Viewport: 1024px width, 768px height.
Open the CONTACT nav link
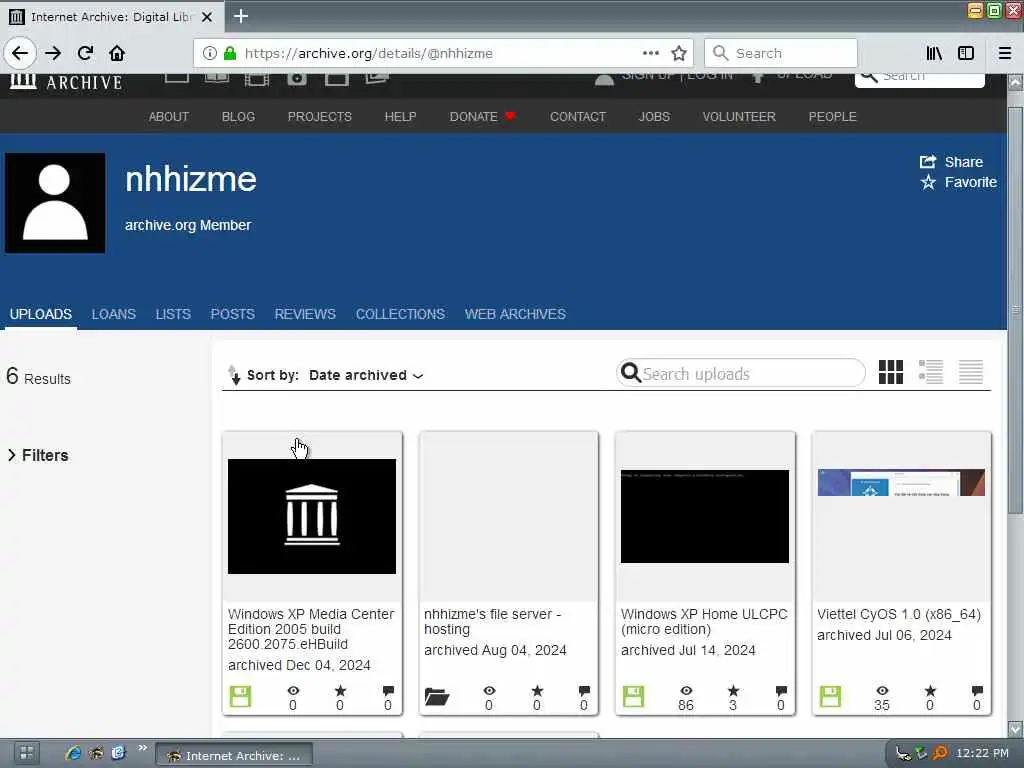(x=578, y=117)
